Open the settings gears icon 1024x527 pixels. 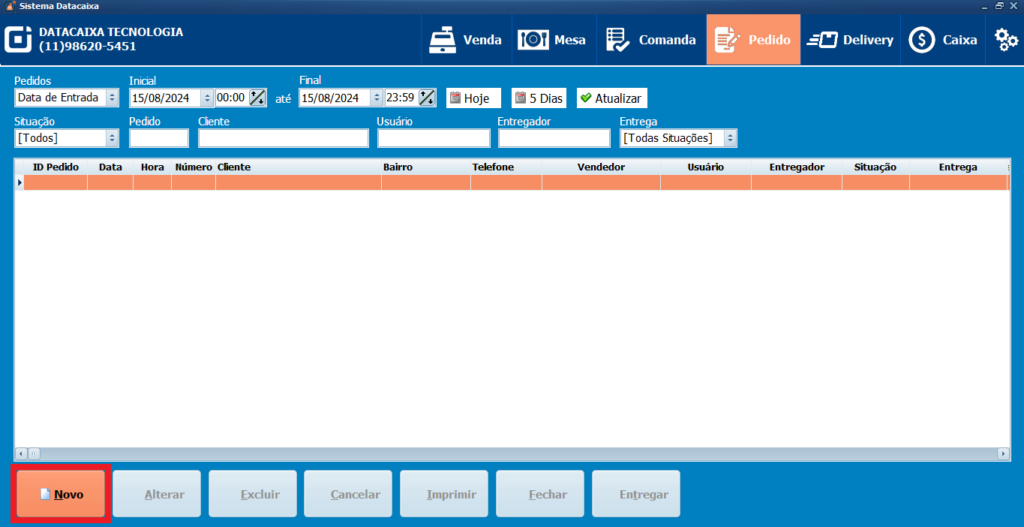(x=1006, y=40)
